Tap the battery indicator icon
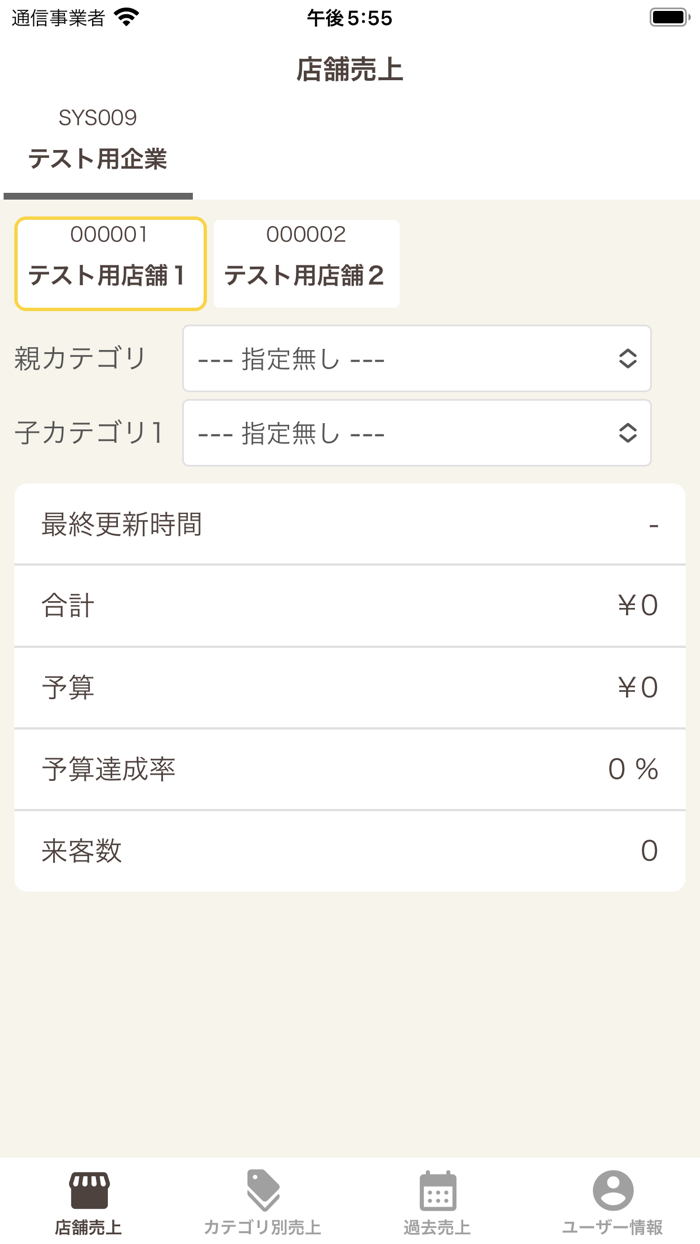 [x=666, y=16]
